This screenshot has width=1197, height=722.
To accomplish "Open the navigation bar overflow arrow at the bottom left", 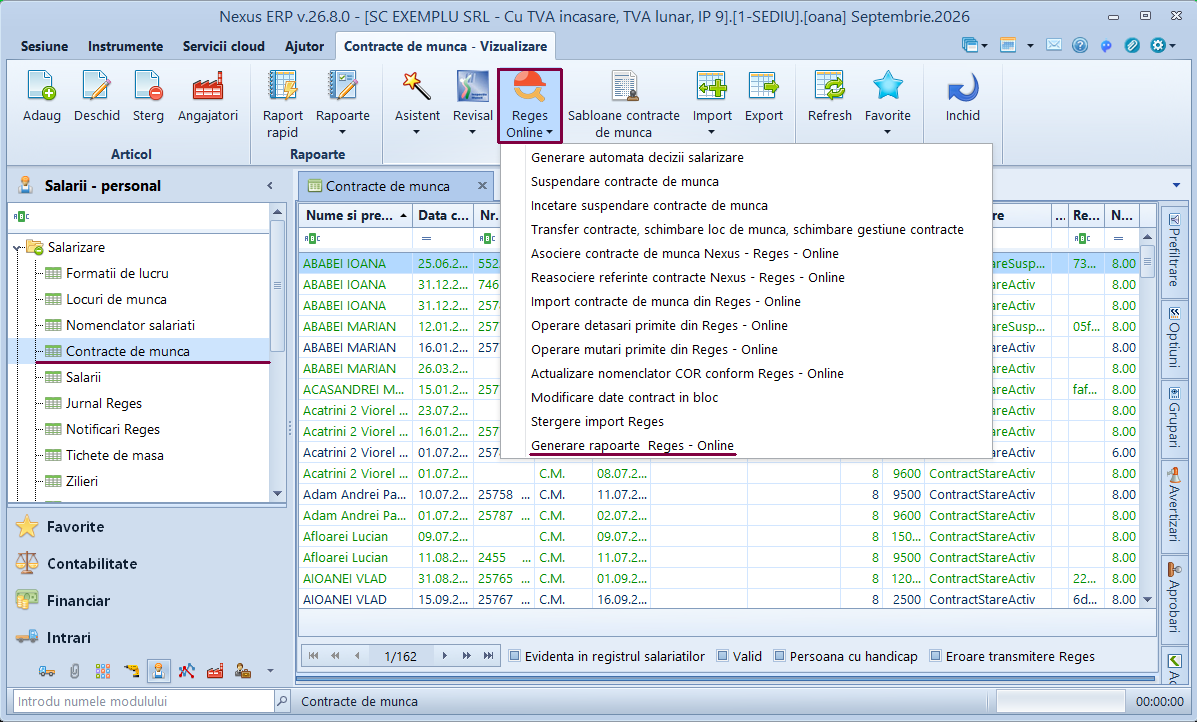I will (269, 671).
